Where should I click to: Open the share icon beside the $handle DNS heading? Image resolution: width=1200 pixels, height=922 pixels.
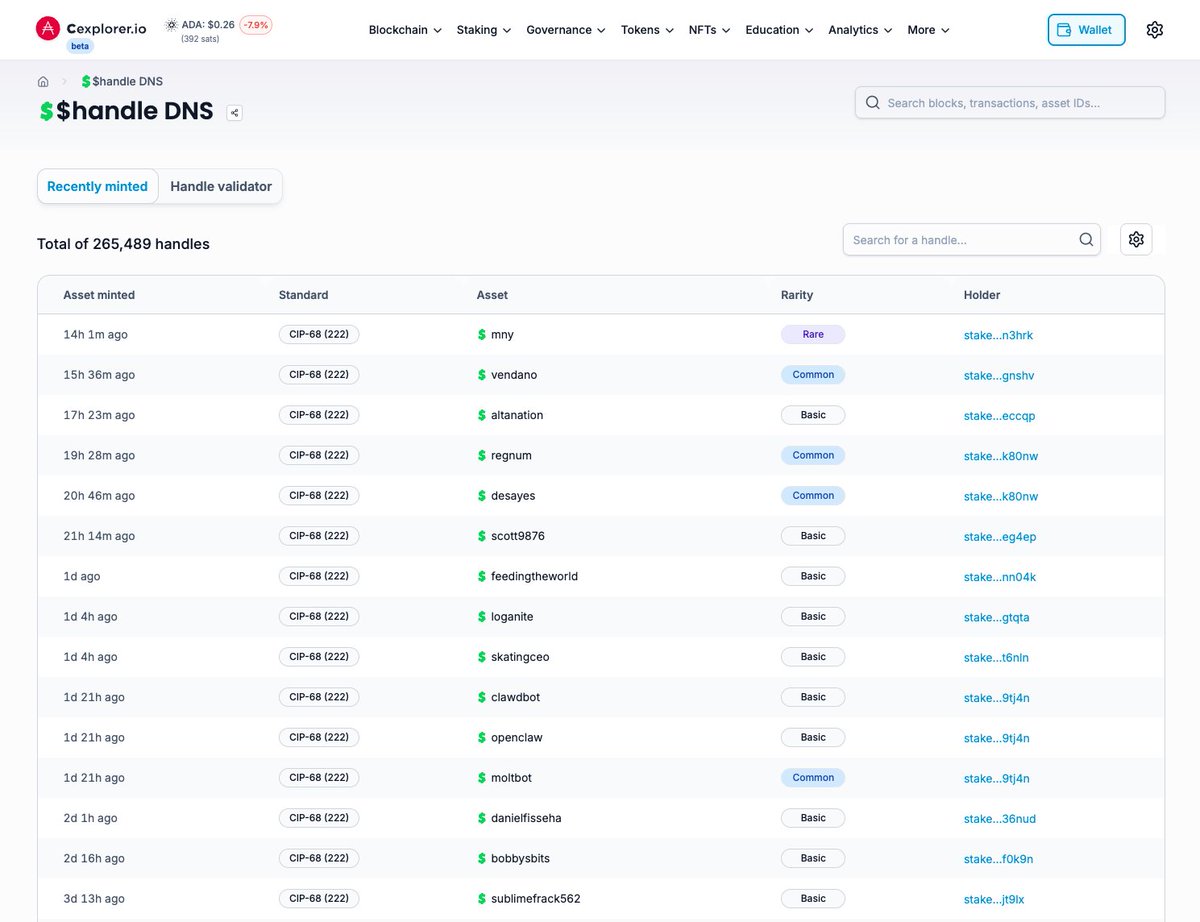[x=234, y=113]
